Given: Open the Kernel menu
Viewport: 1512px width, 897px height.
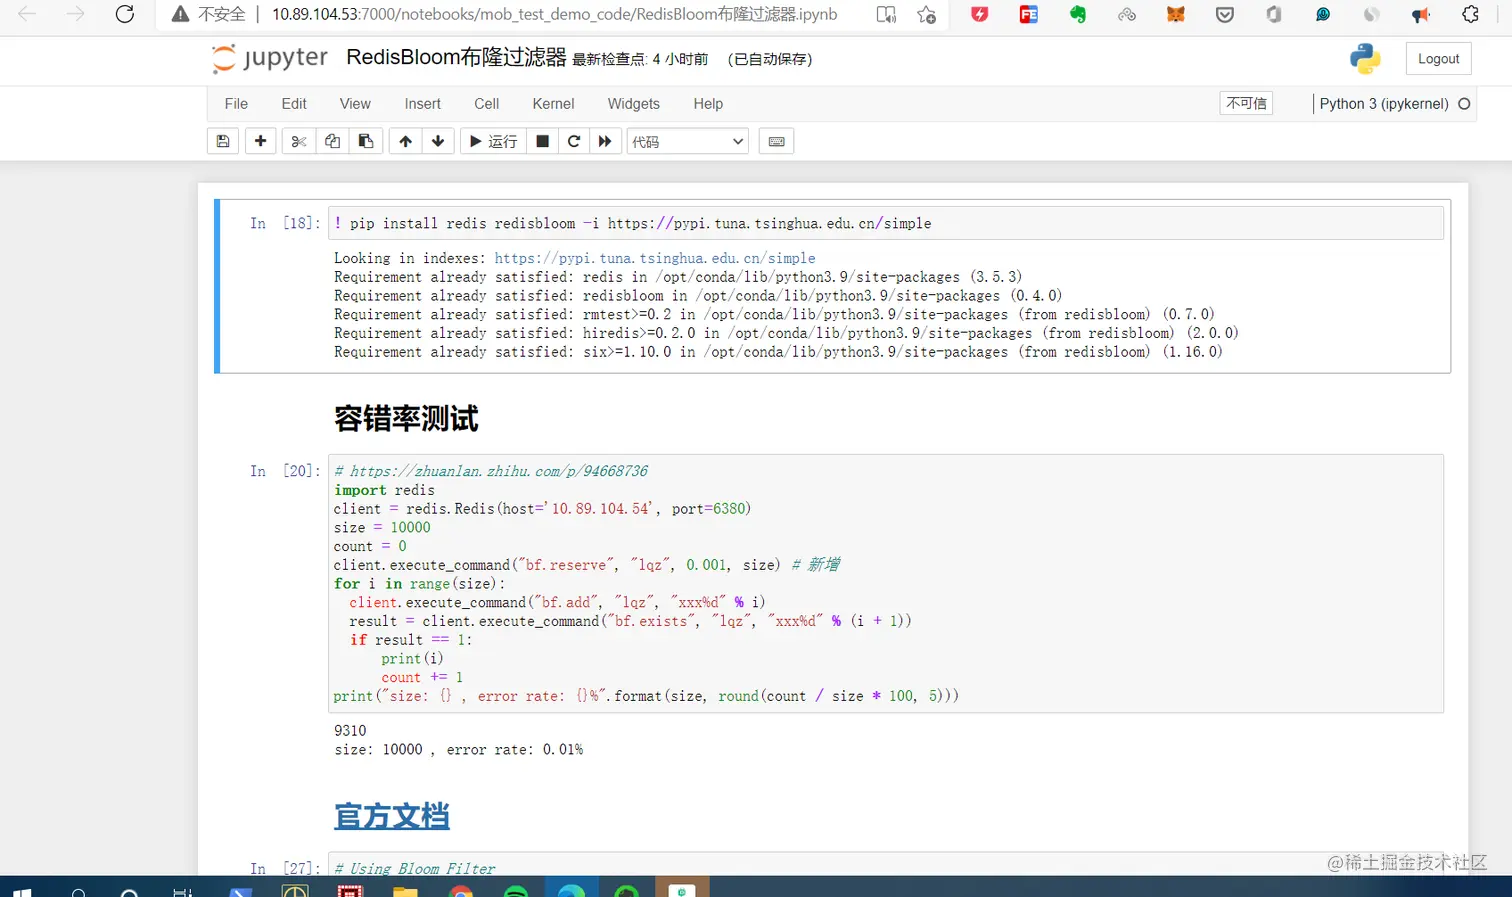Looking at the screenshot, I should click(553, 104).
